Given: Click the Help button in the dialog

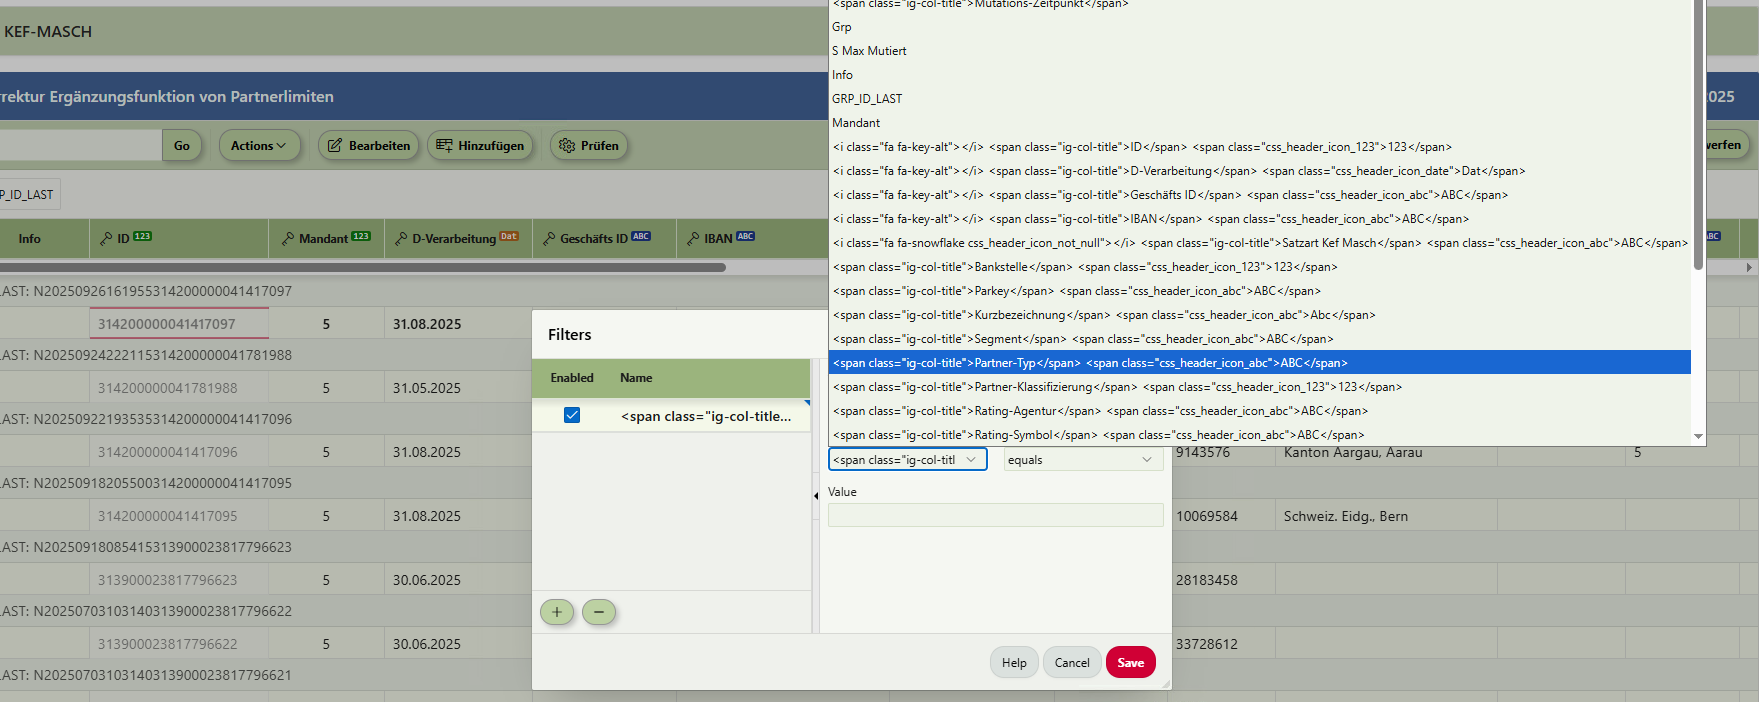Looking at the screenshot, I should point(1014,663).
